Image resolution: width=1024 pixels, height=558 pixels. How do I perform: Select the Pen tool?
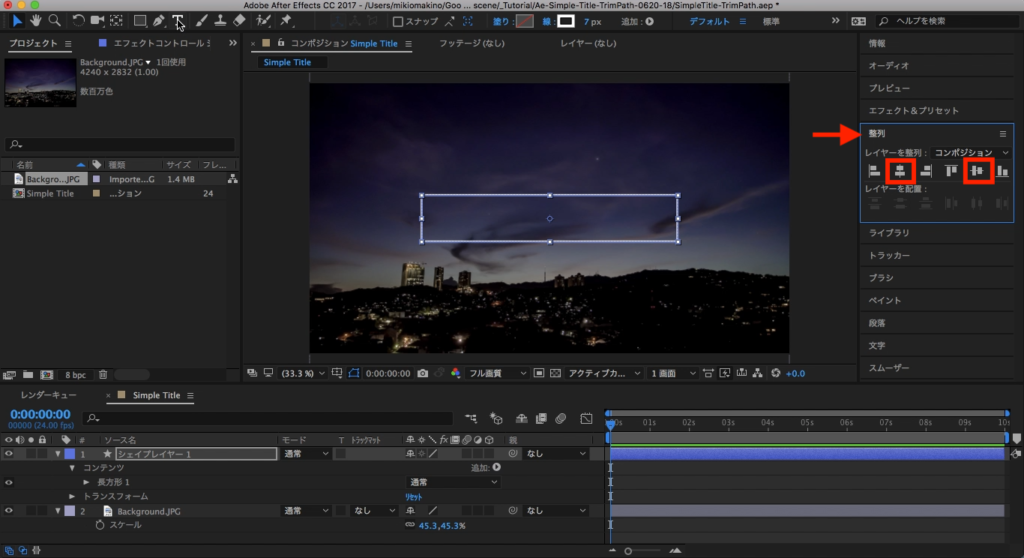coord(159,20)
